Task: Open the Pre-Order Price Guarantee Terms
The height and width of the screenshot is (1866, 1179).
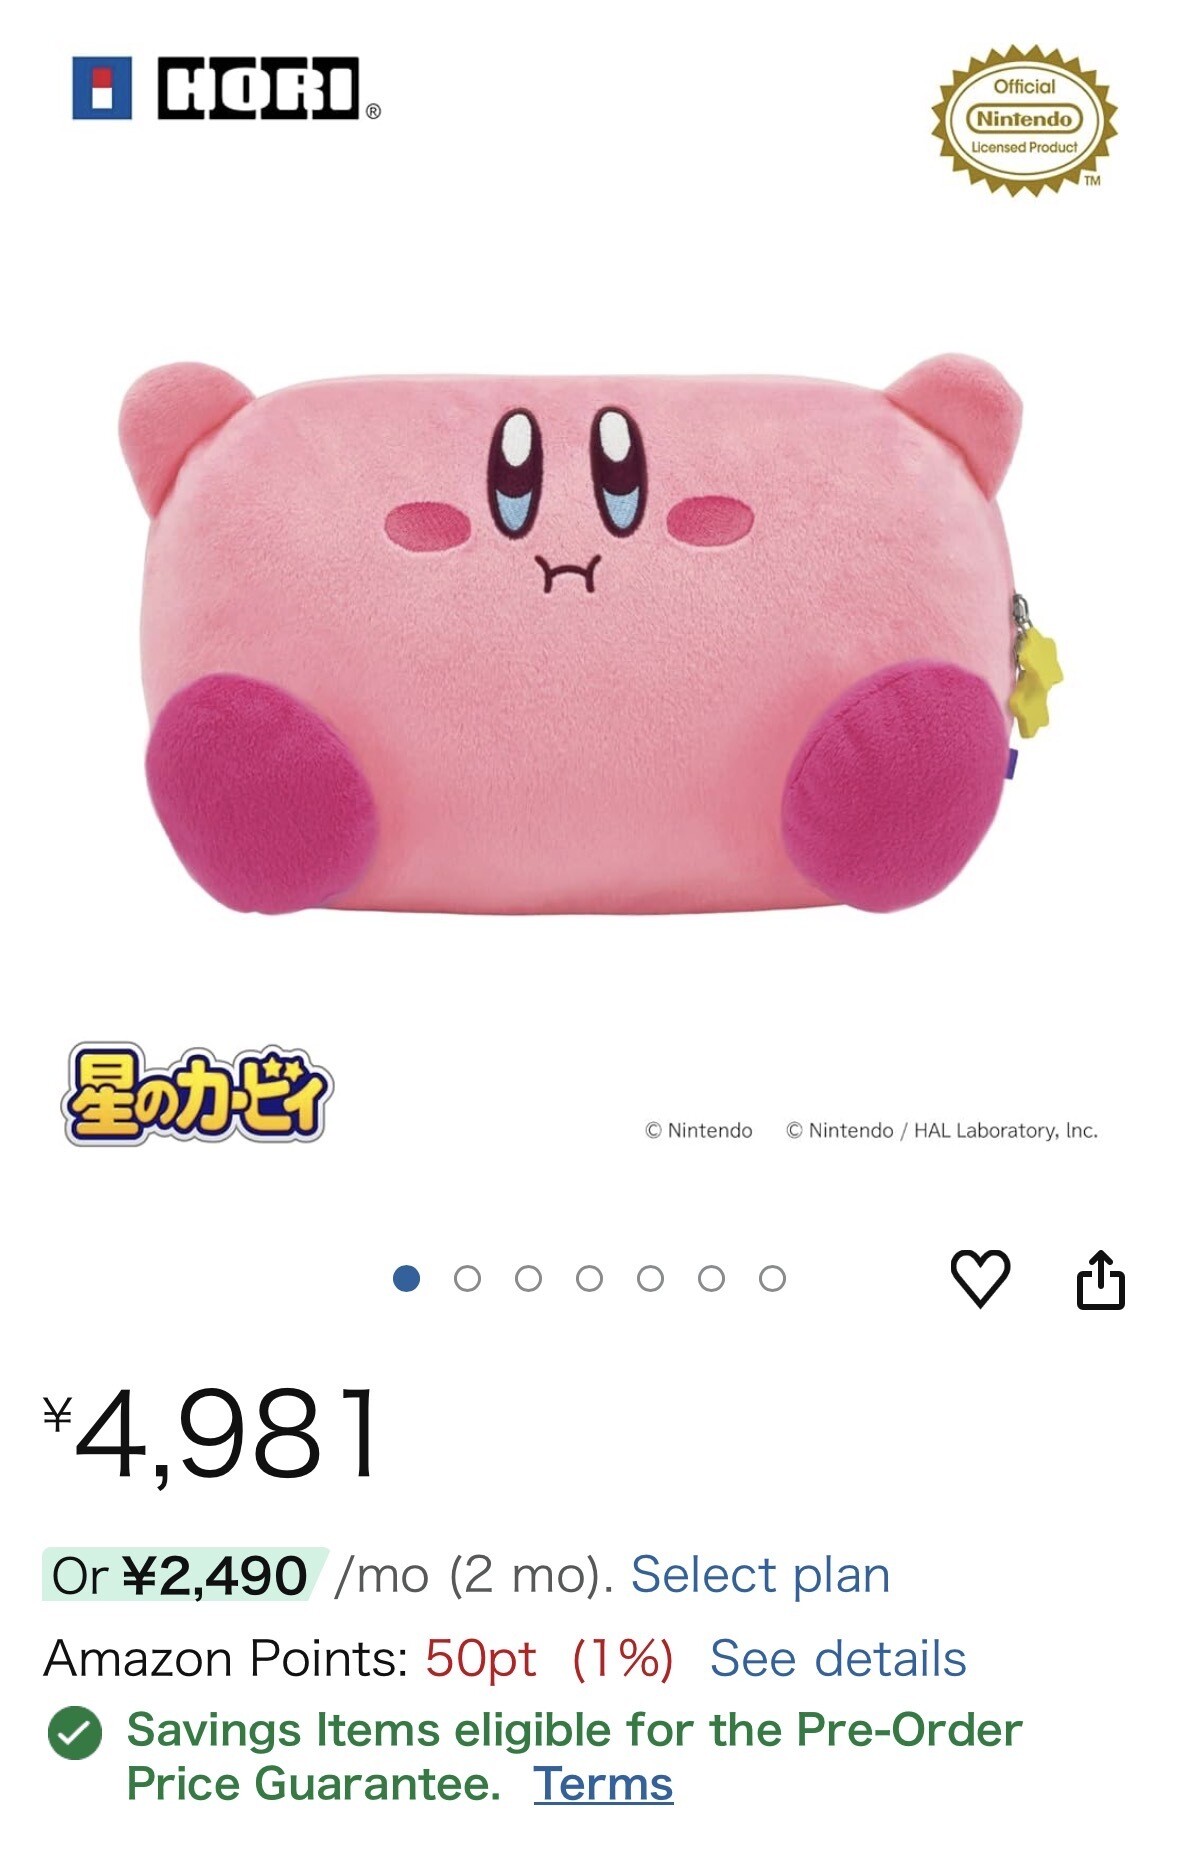Action: (x=603, y=1784)
